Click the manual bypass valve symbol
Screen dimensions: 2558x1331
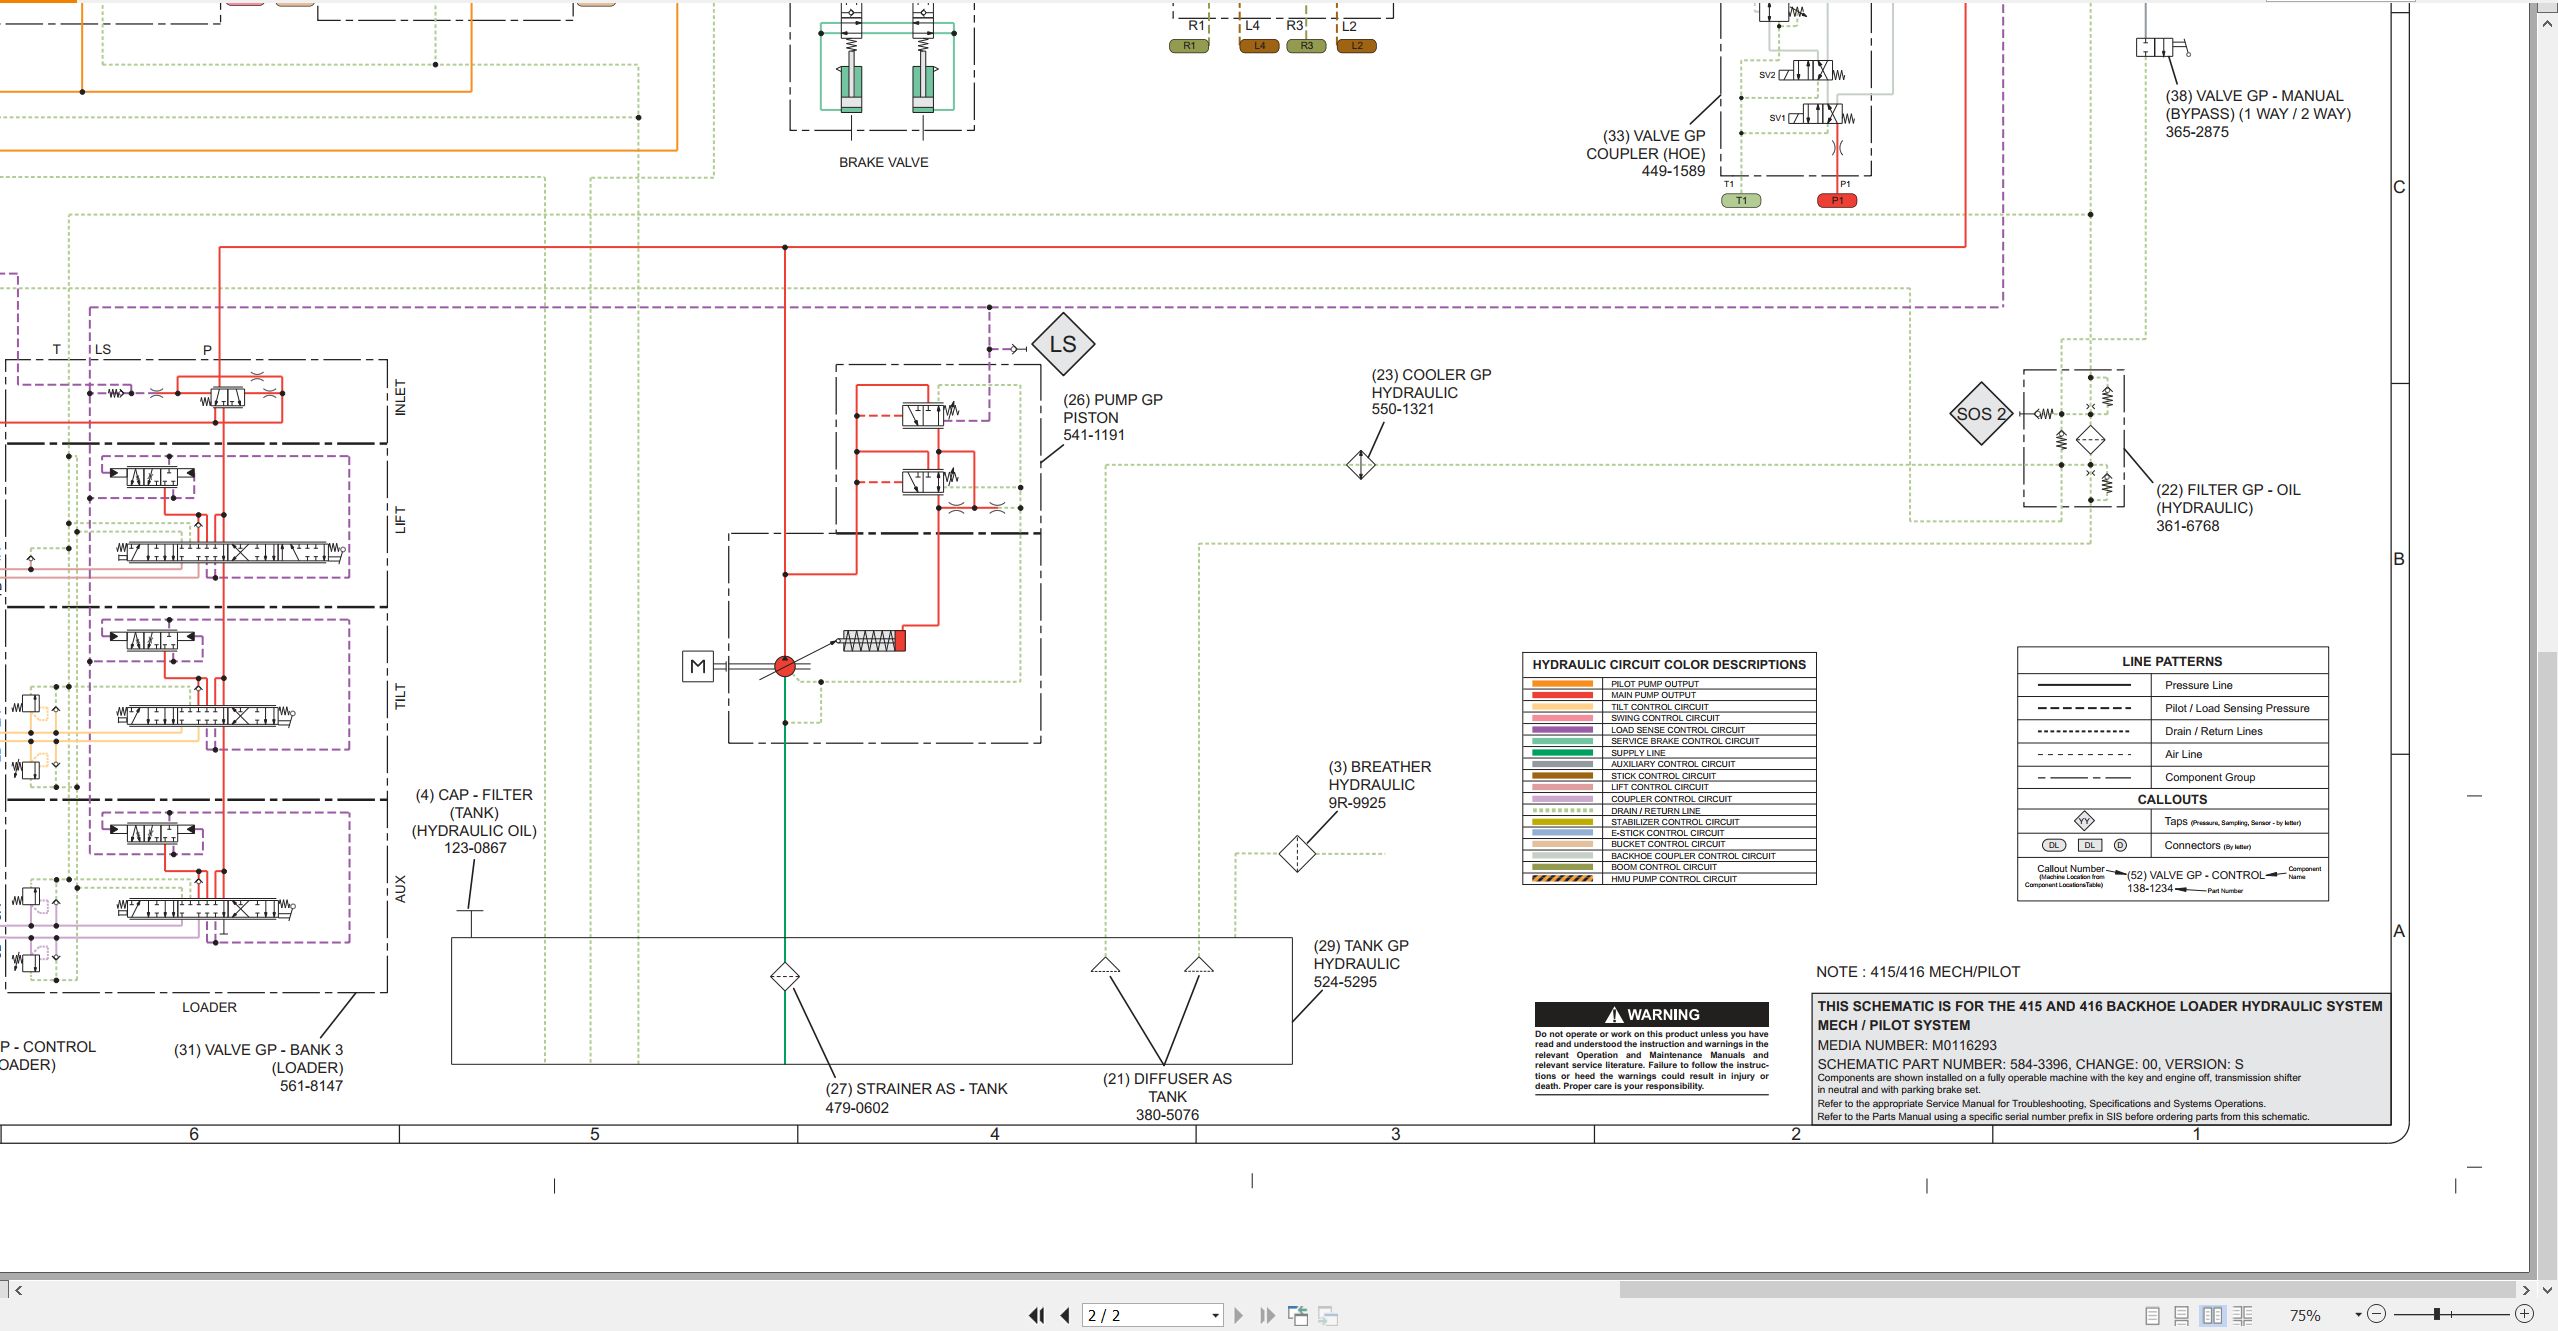(x=2162, y=47)
